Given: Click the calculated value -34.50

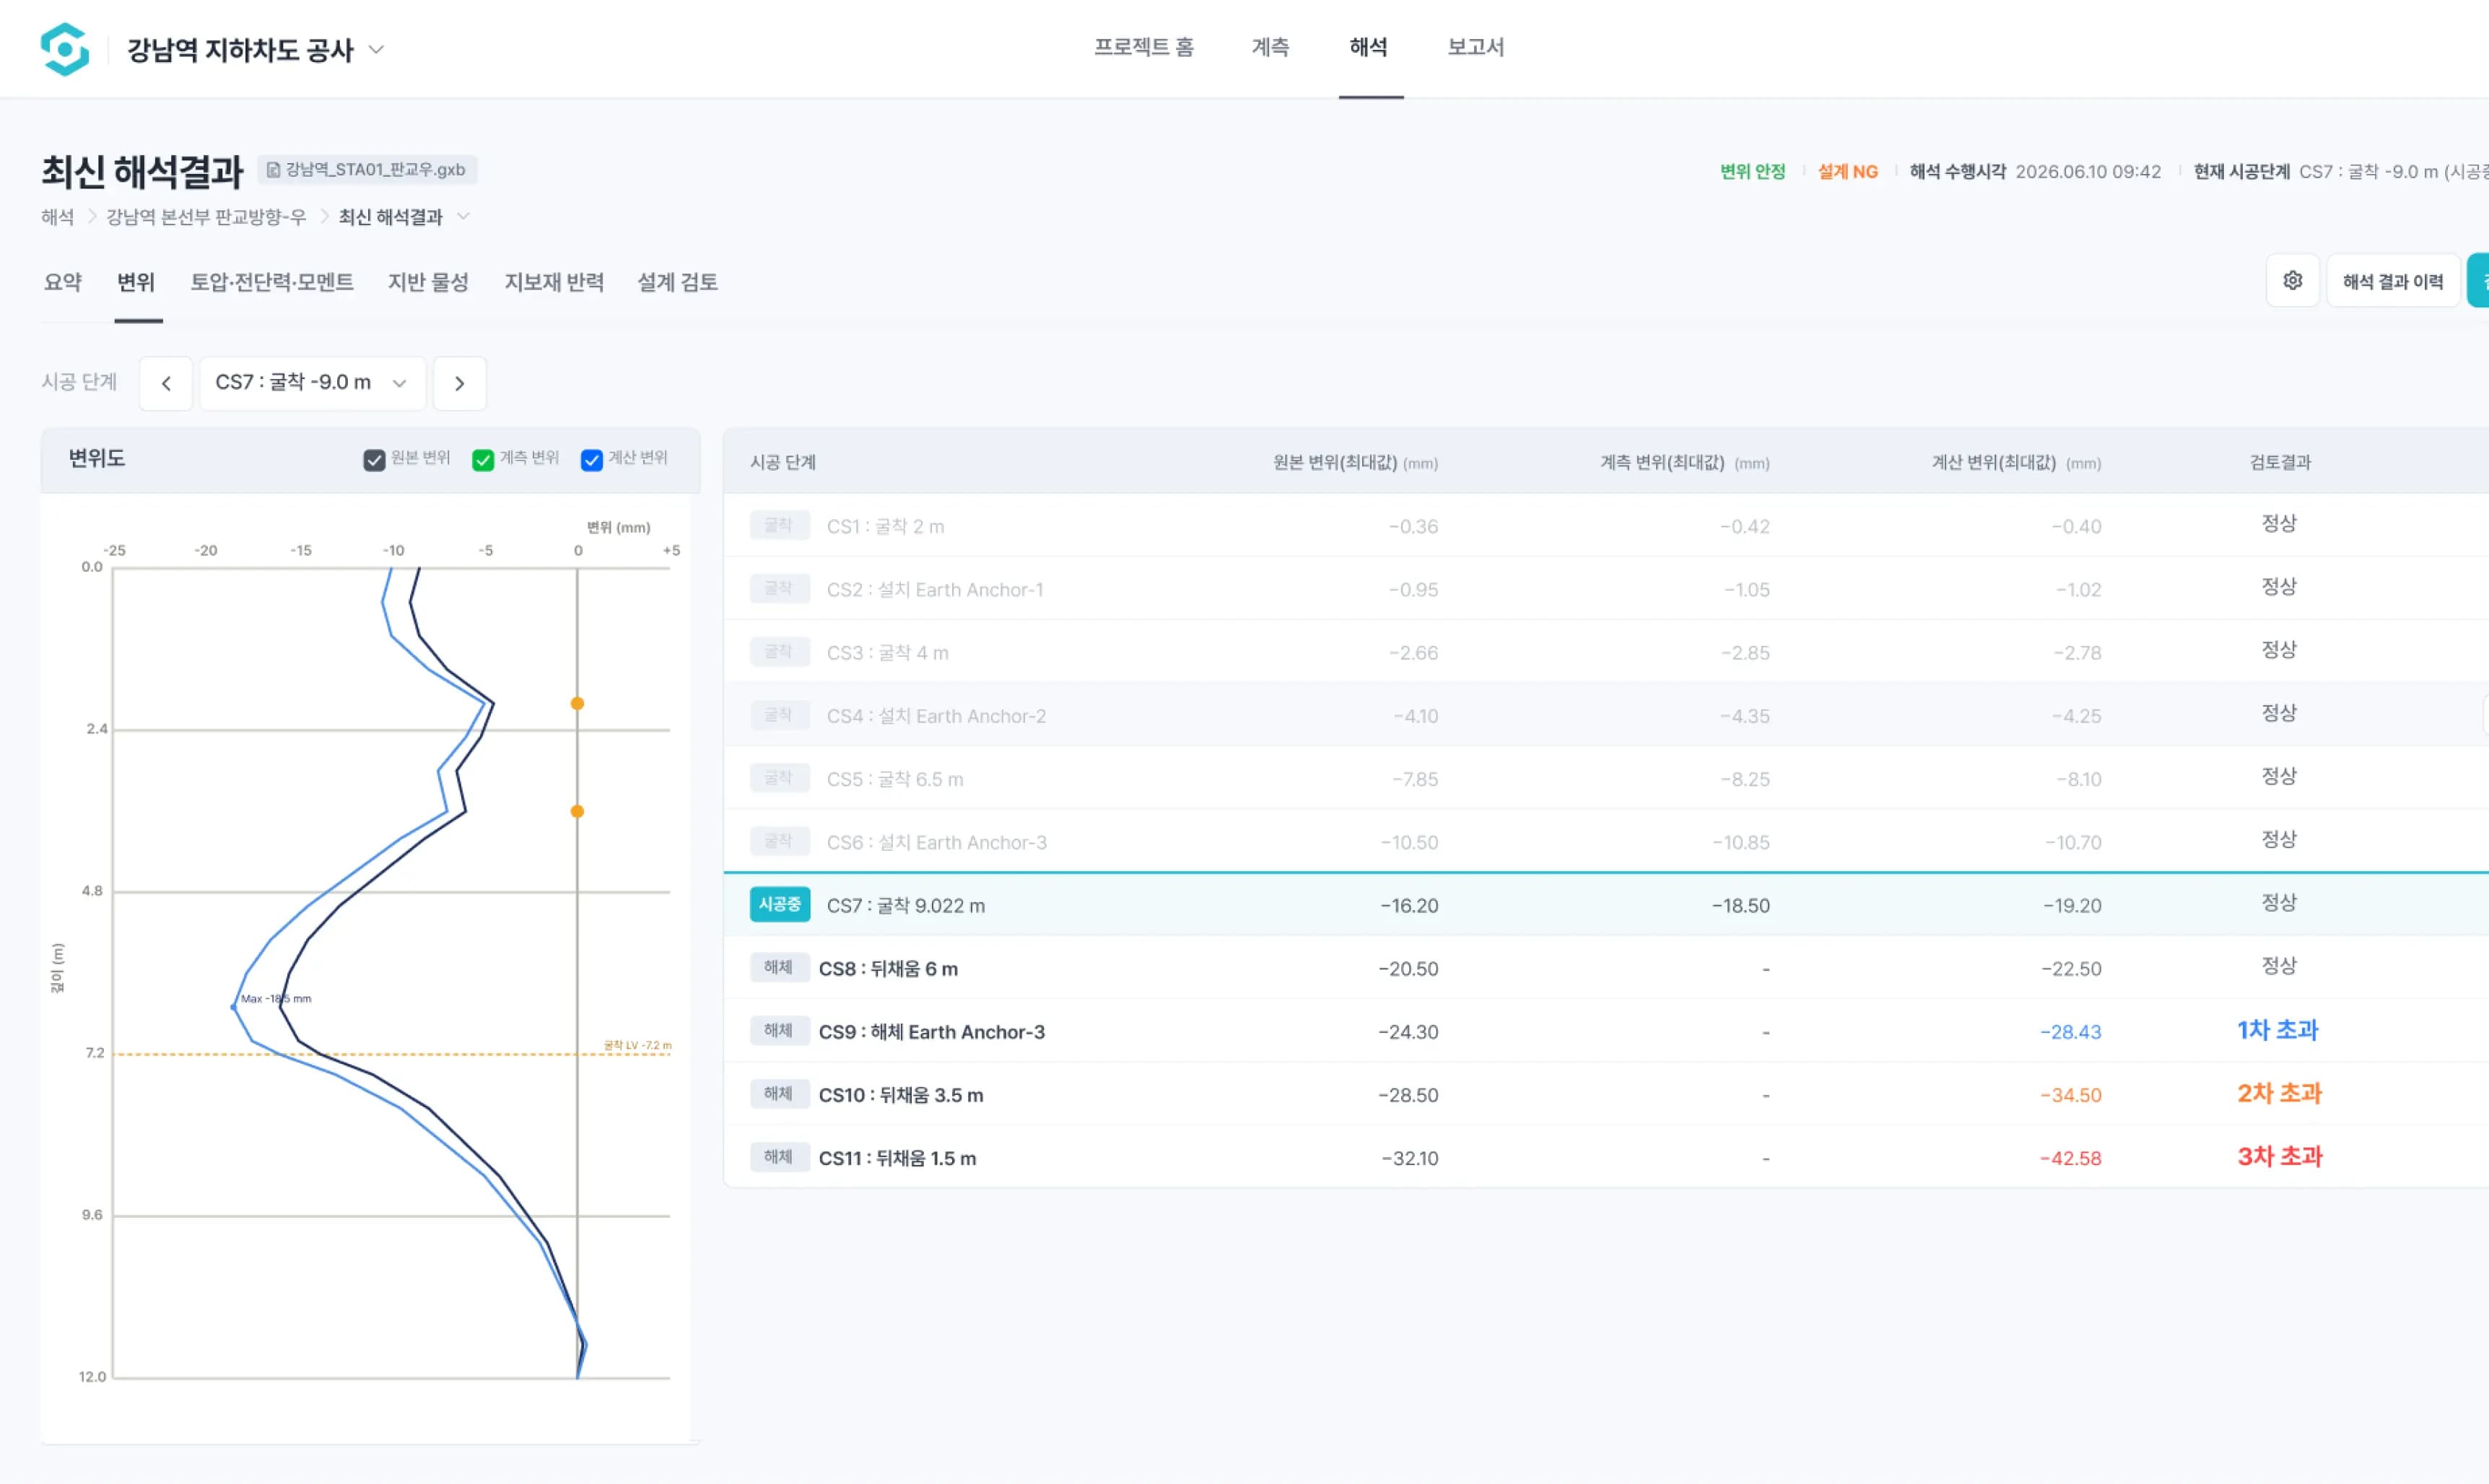Looking at the screenshot, I should [x=2070, y=1095].
